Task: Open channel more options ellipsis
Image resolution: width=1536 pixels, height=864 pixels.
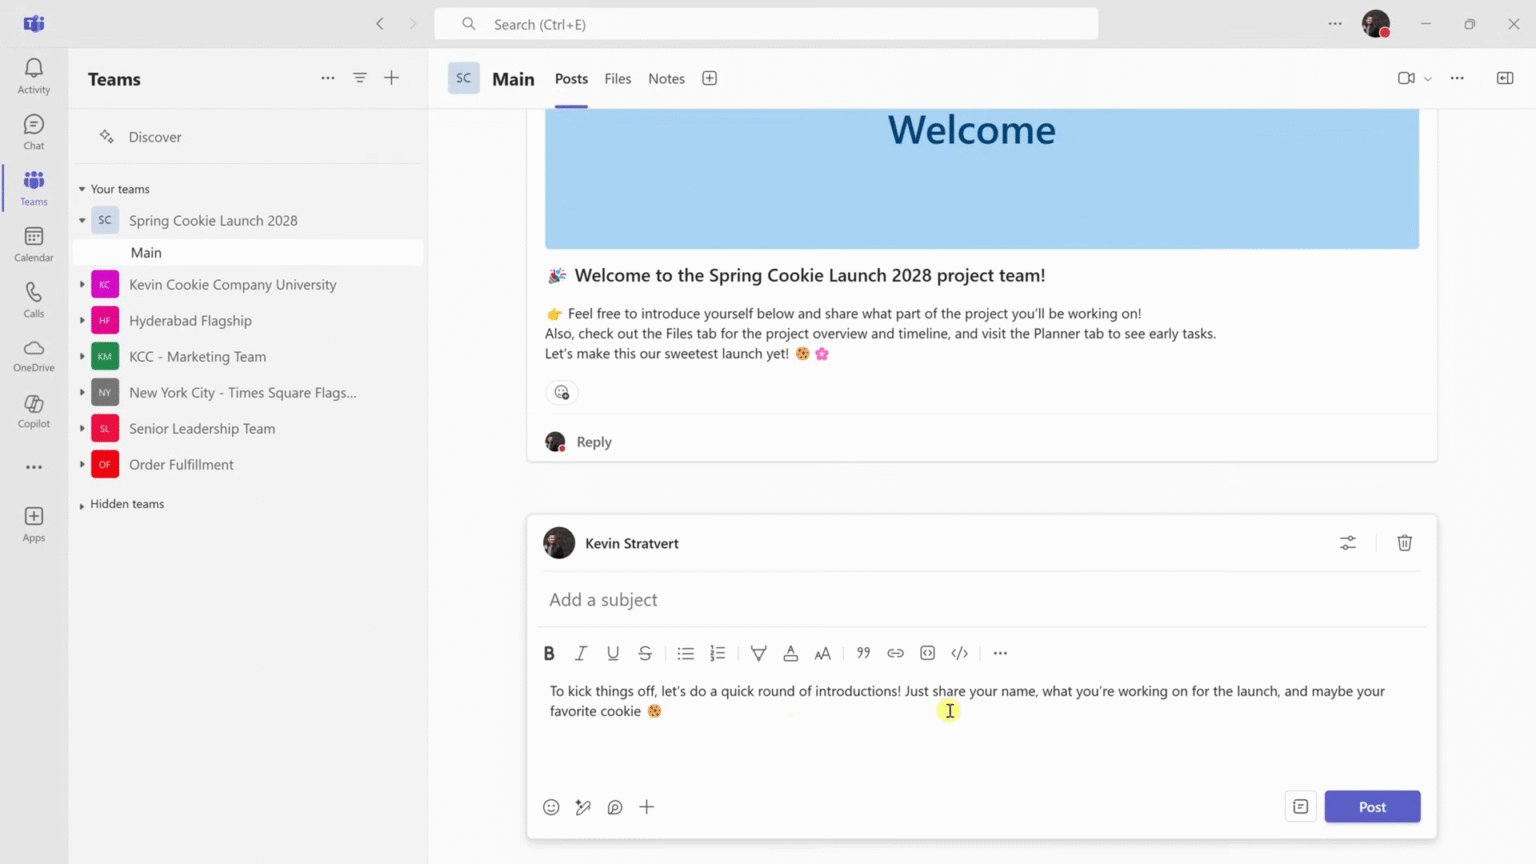Action: (x=1457, y=78)
